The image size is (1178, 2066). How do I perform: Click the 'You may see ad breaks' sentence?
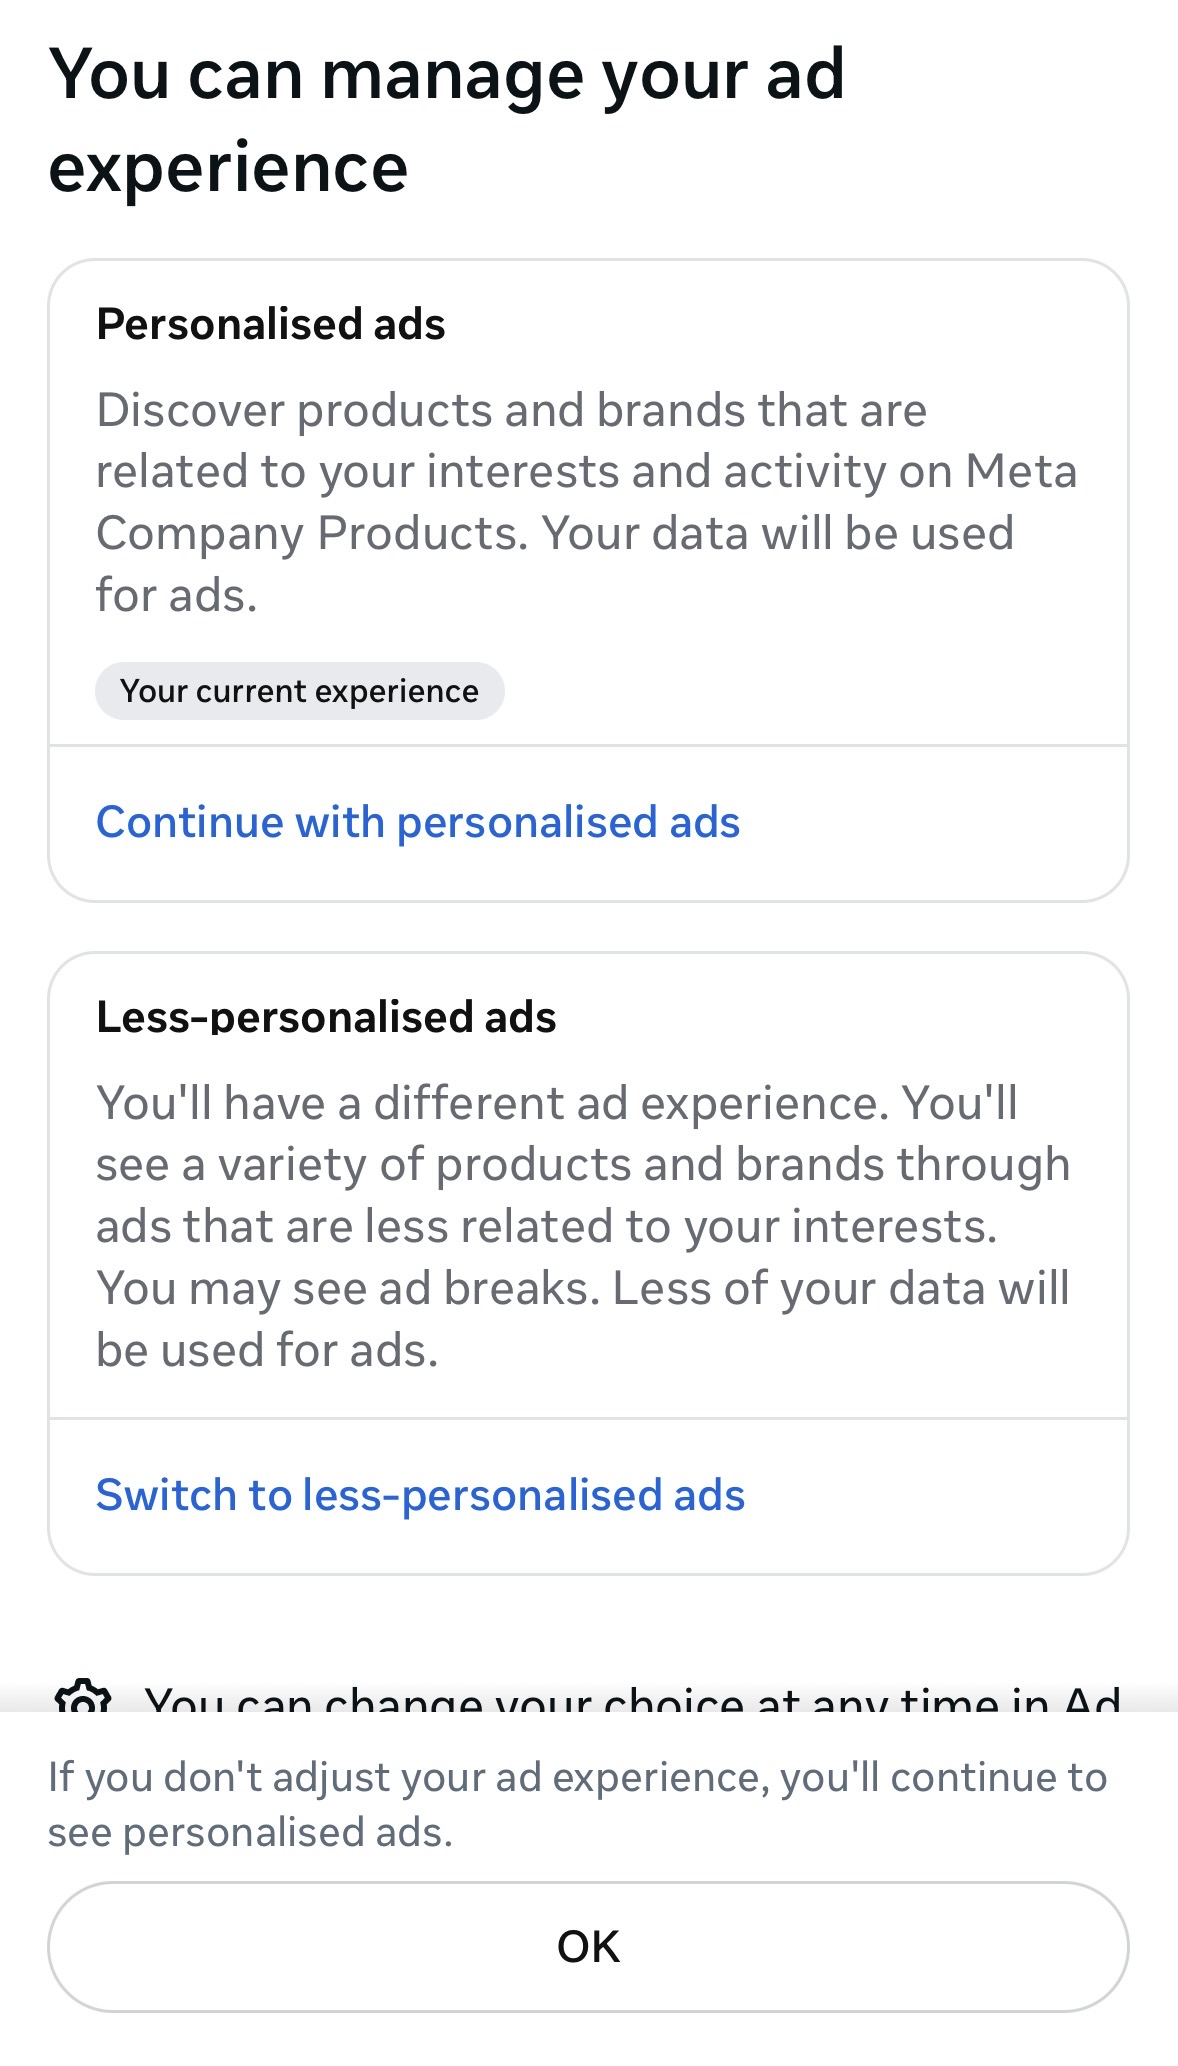point(347,1288)
